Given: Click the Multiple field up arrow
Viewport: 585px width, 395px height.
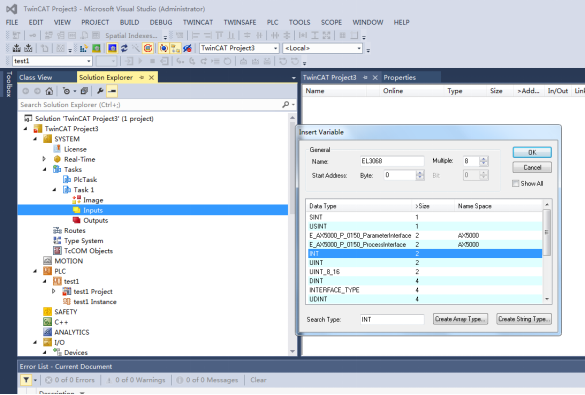Looking at the screenshot, I should point(484,159).
